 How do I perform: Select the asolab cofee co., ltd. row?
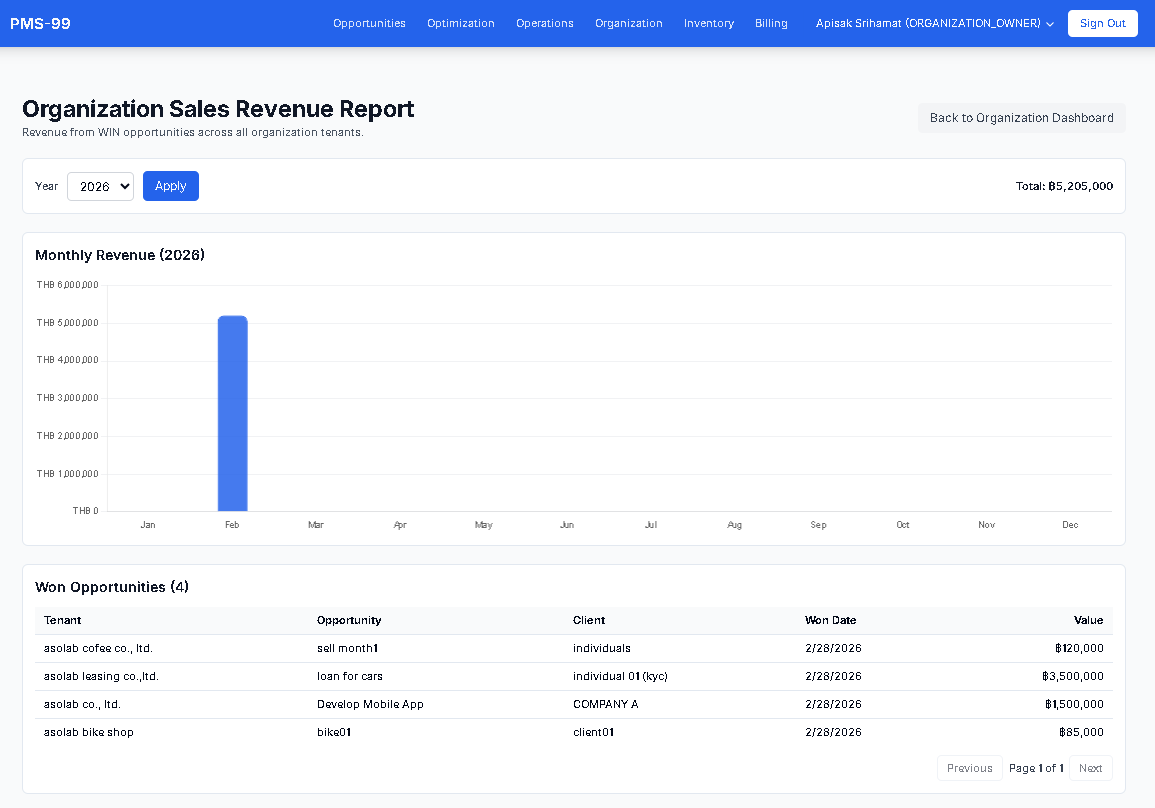(x=98, y=648)
